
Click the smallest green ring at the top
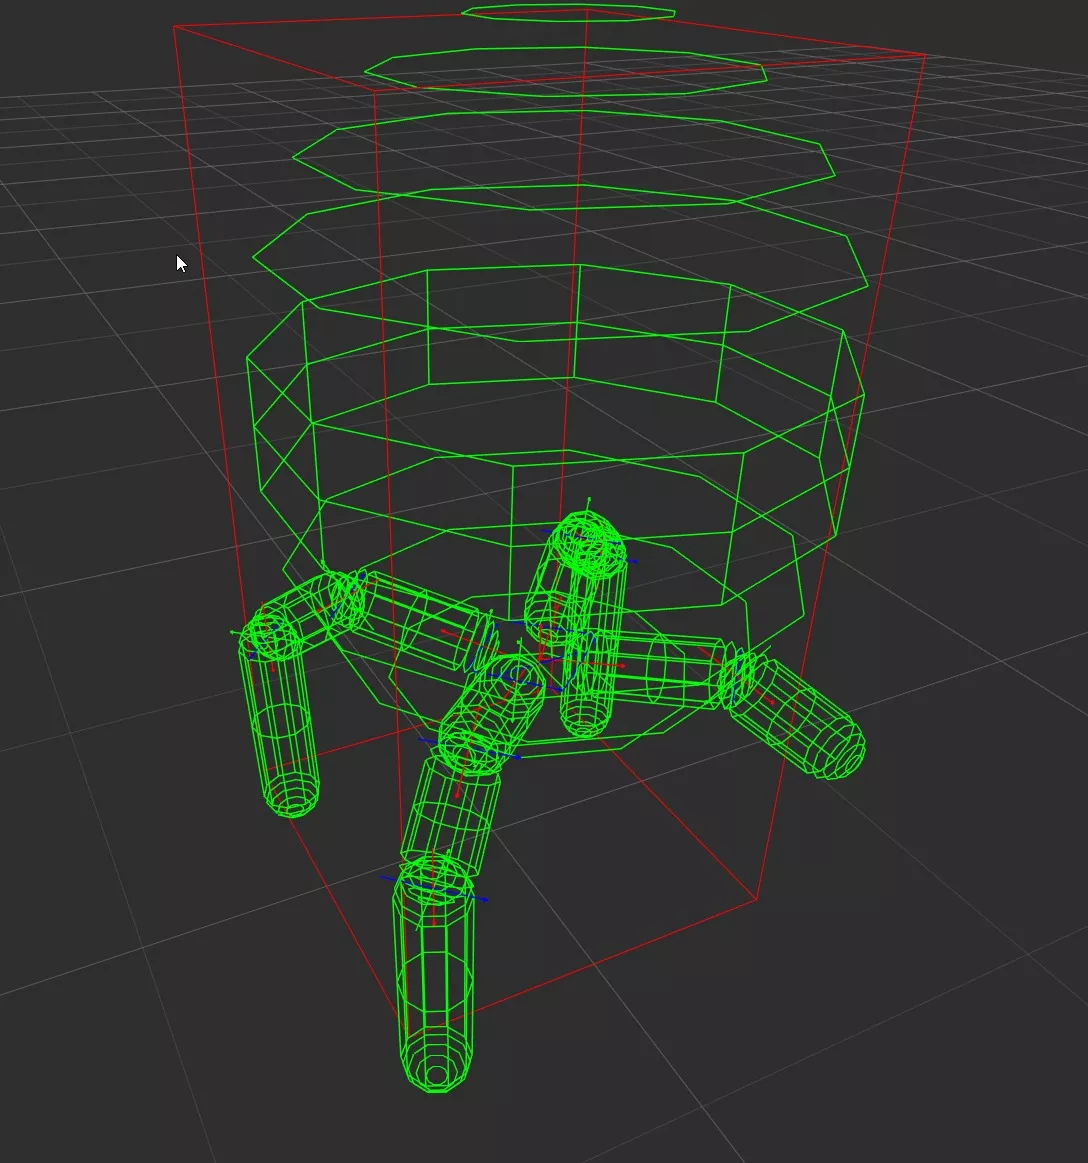tap(568, 13)
